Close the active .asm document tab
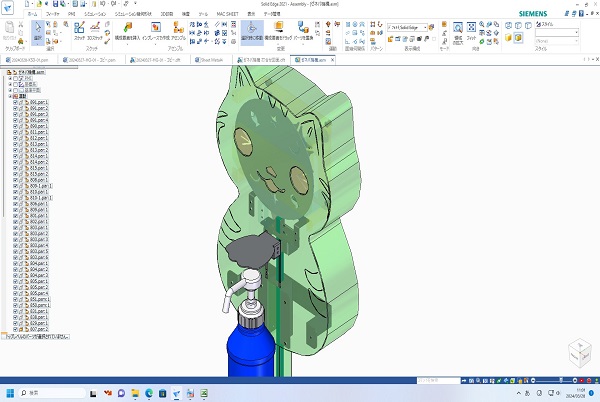This screenshot has width=600, height=402. pos(333,60)
